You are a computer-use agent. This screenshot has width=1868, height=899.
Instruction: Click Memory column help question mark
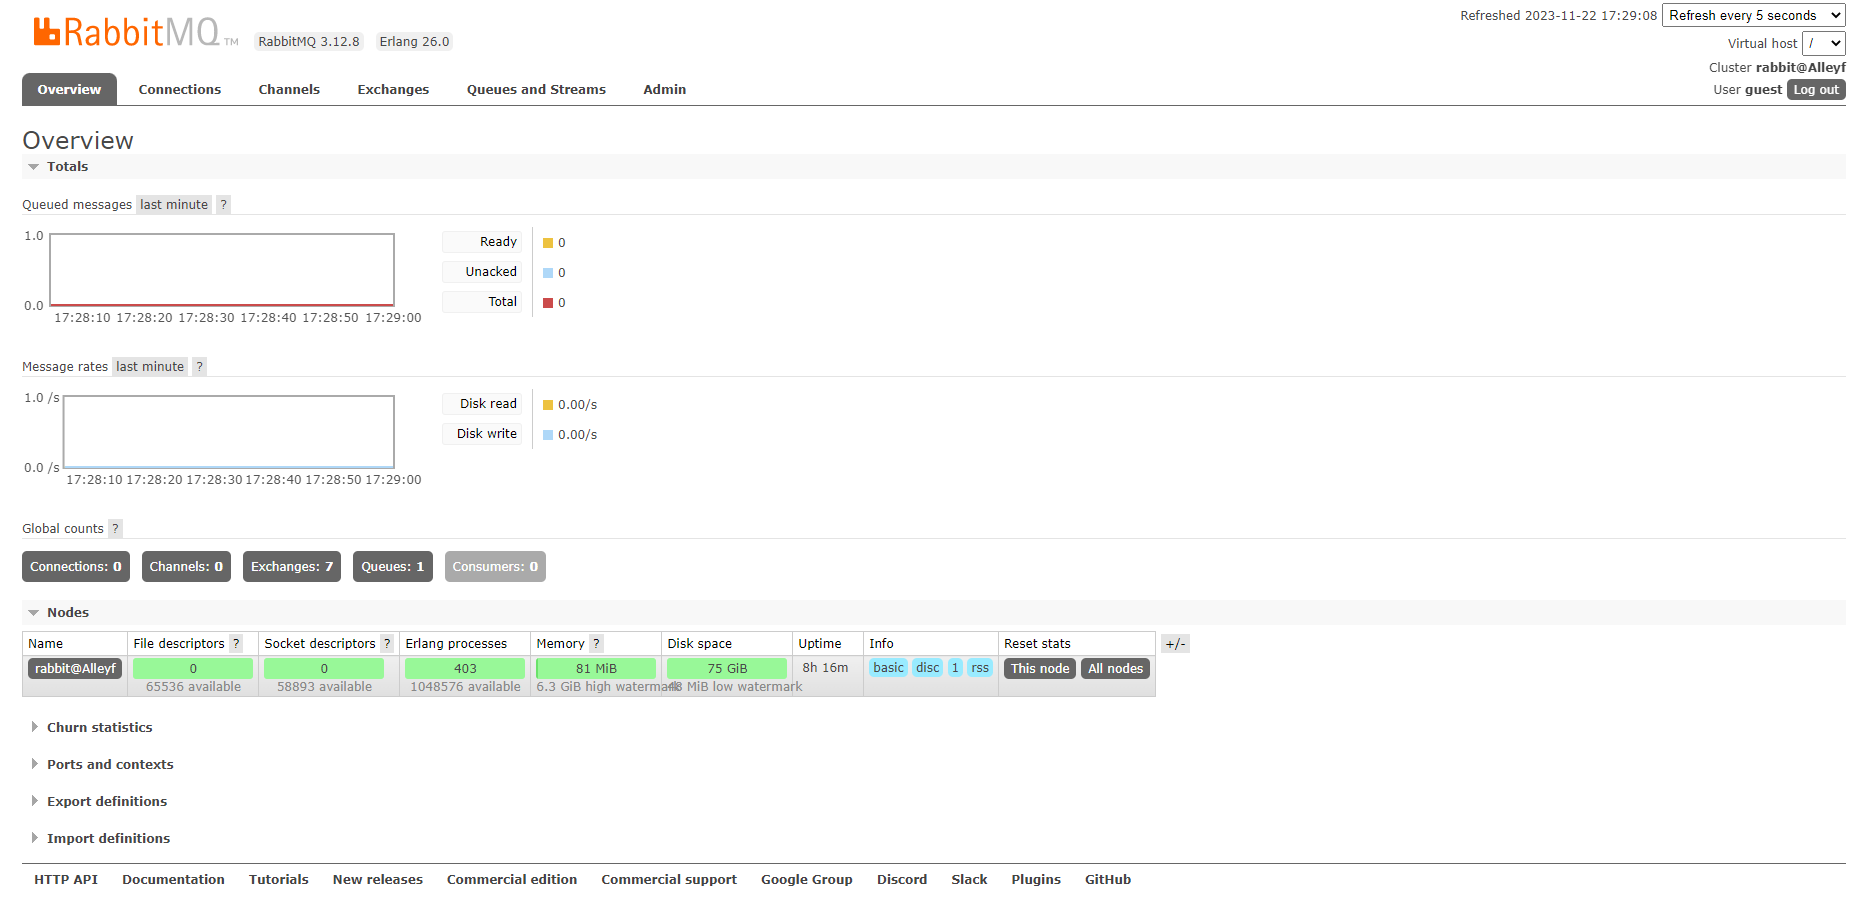596,644
